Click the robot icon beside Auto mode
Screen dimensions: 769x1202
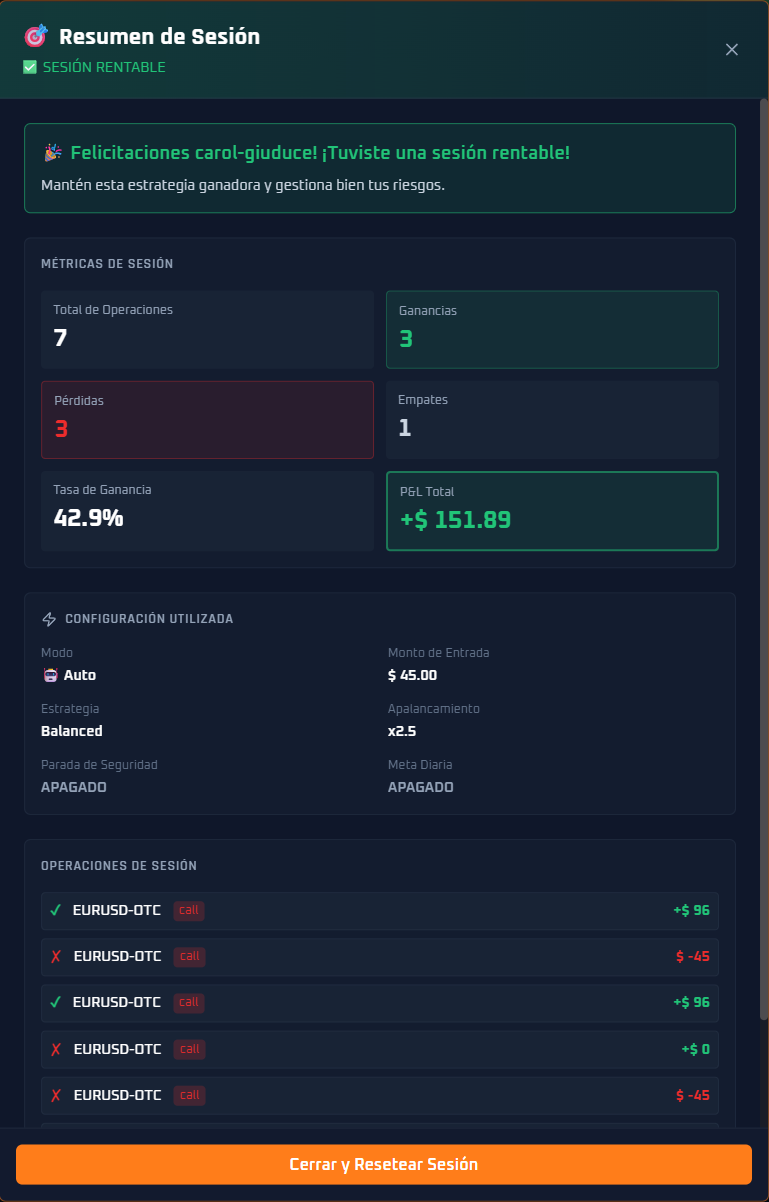tap(49, 675)
